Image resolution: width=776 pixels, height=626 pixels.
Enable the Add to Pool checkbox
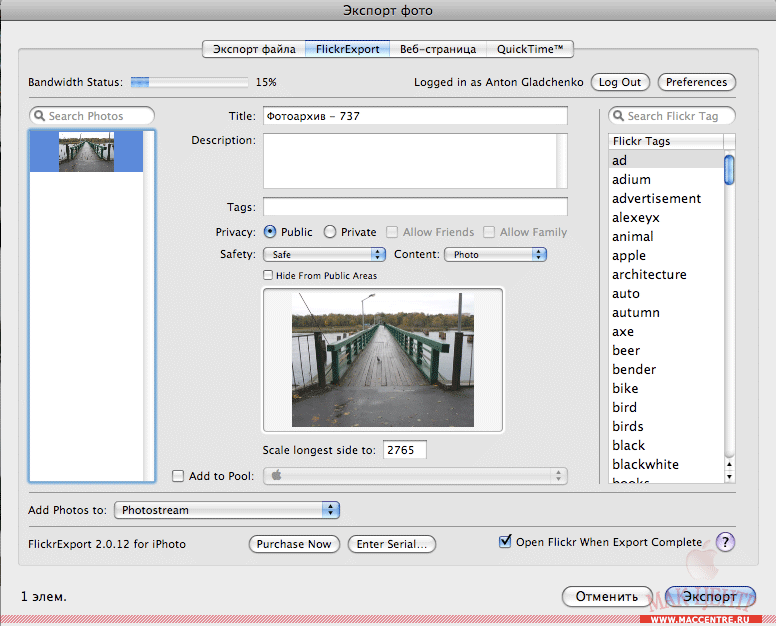click(x=178, y=476)
